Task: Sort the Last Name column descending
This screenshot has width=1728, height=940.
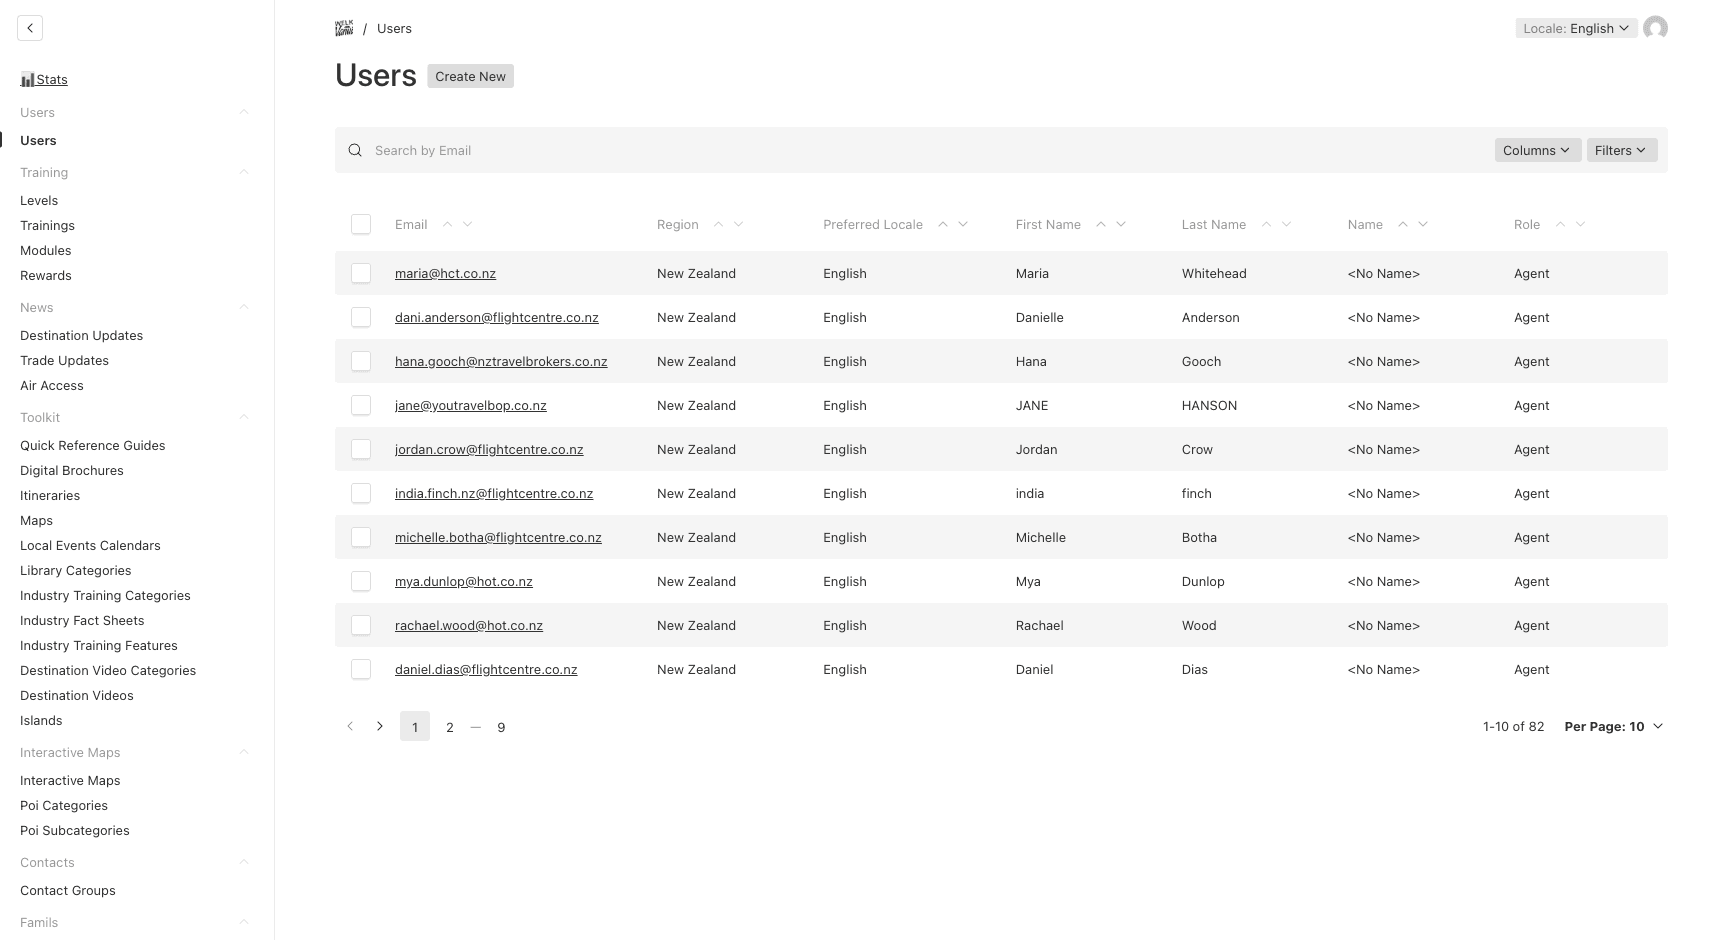Action: coord(1287,224)
